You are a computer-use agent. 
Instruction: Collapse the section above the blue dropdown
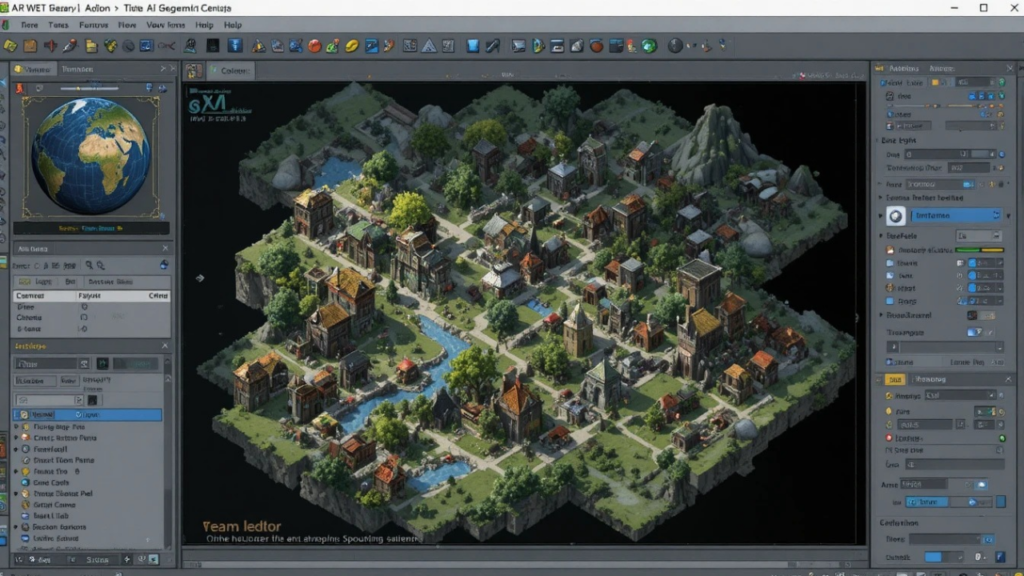coord(880,198)
